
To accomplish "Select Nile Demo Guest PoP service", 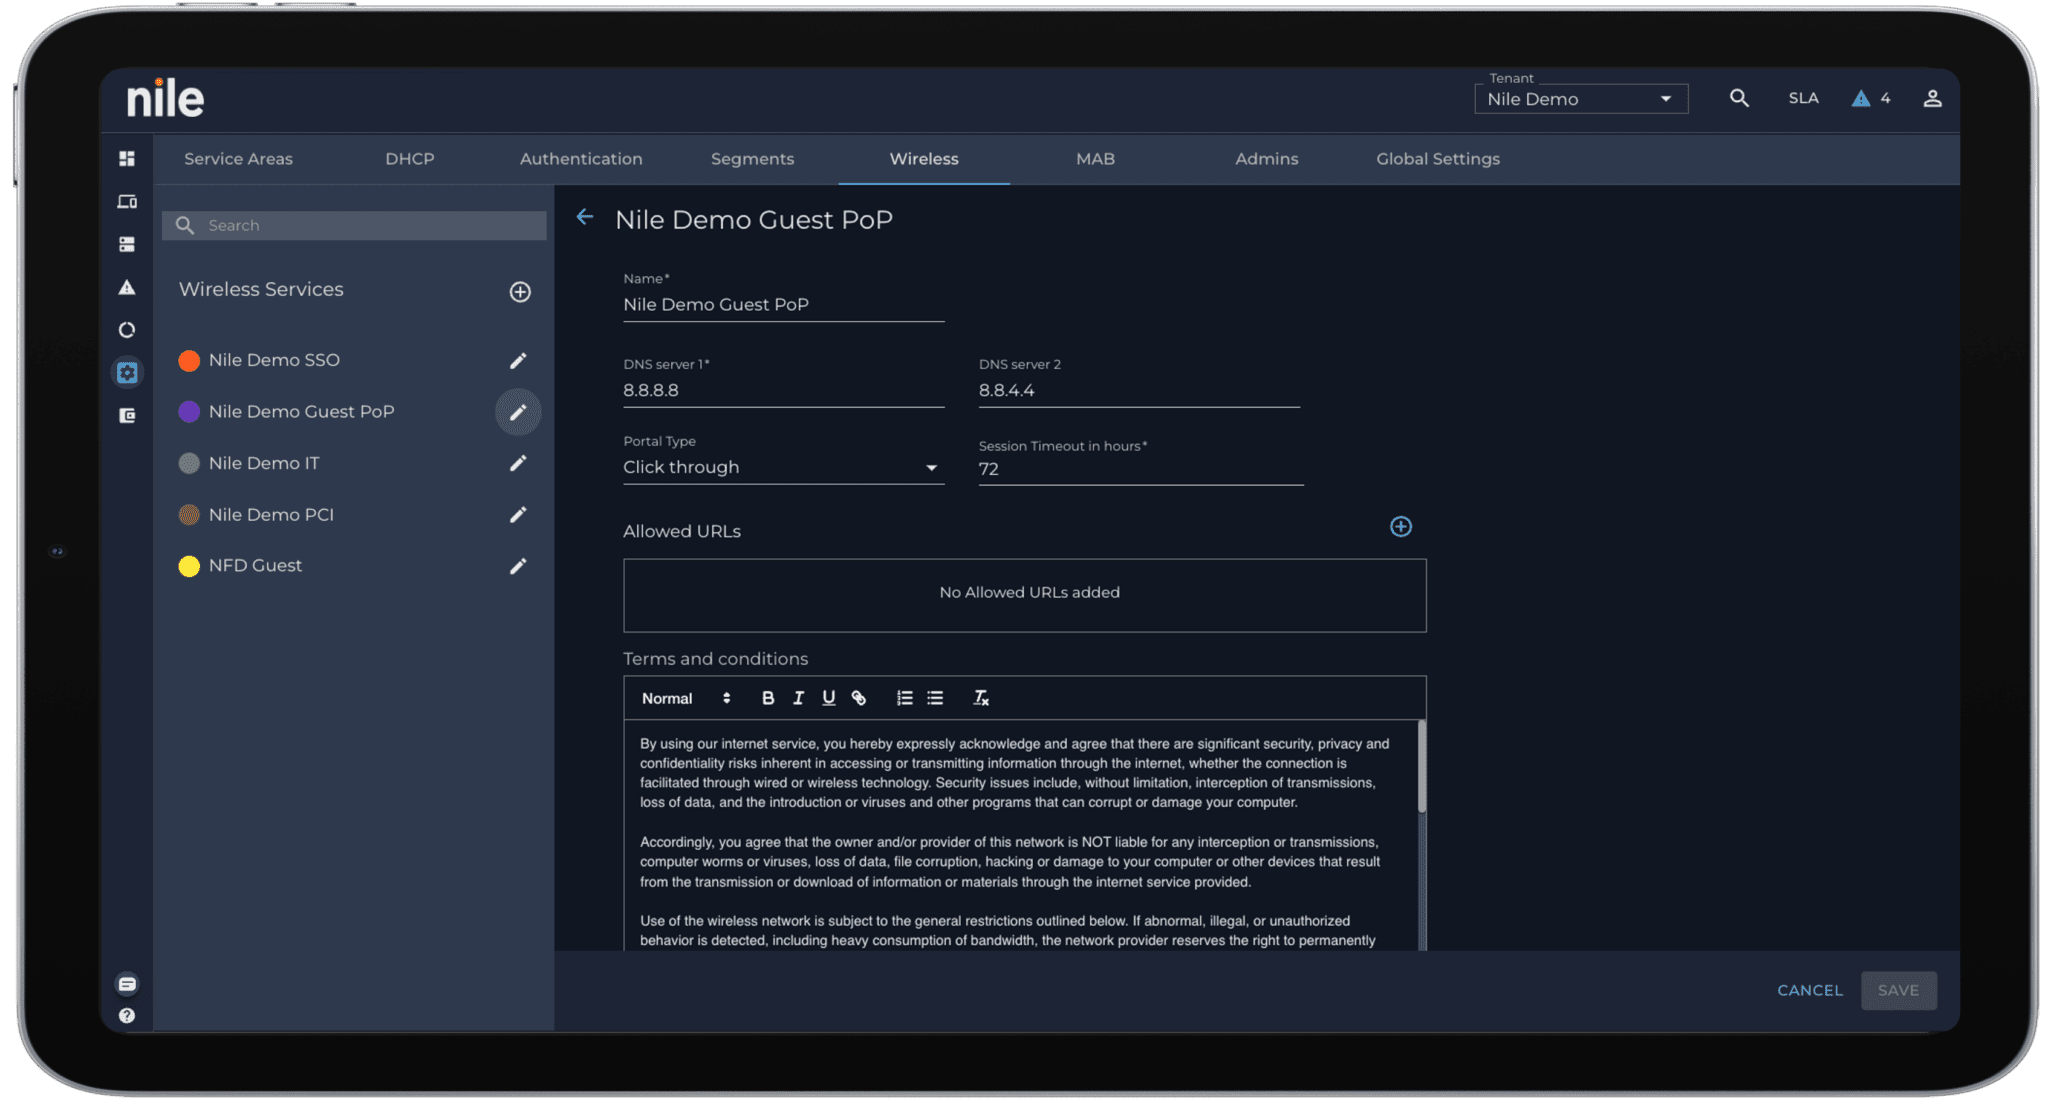I will pos(301,412).
